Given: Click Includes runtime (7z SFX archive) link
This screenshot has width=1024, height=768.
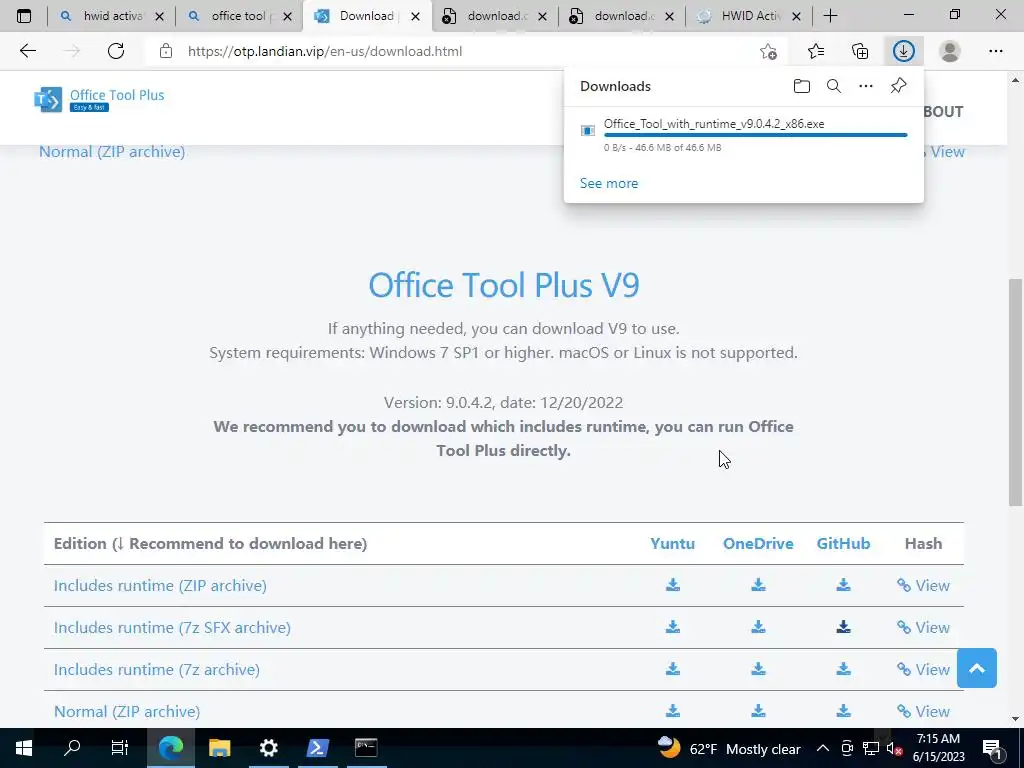Looking at the screenshot, I should (x=172, y=628).
